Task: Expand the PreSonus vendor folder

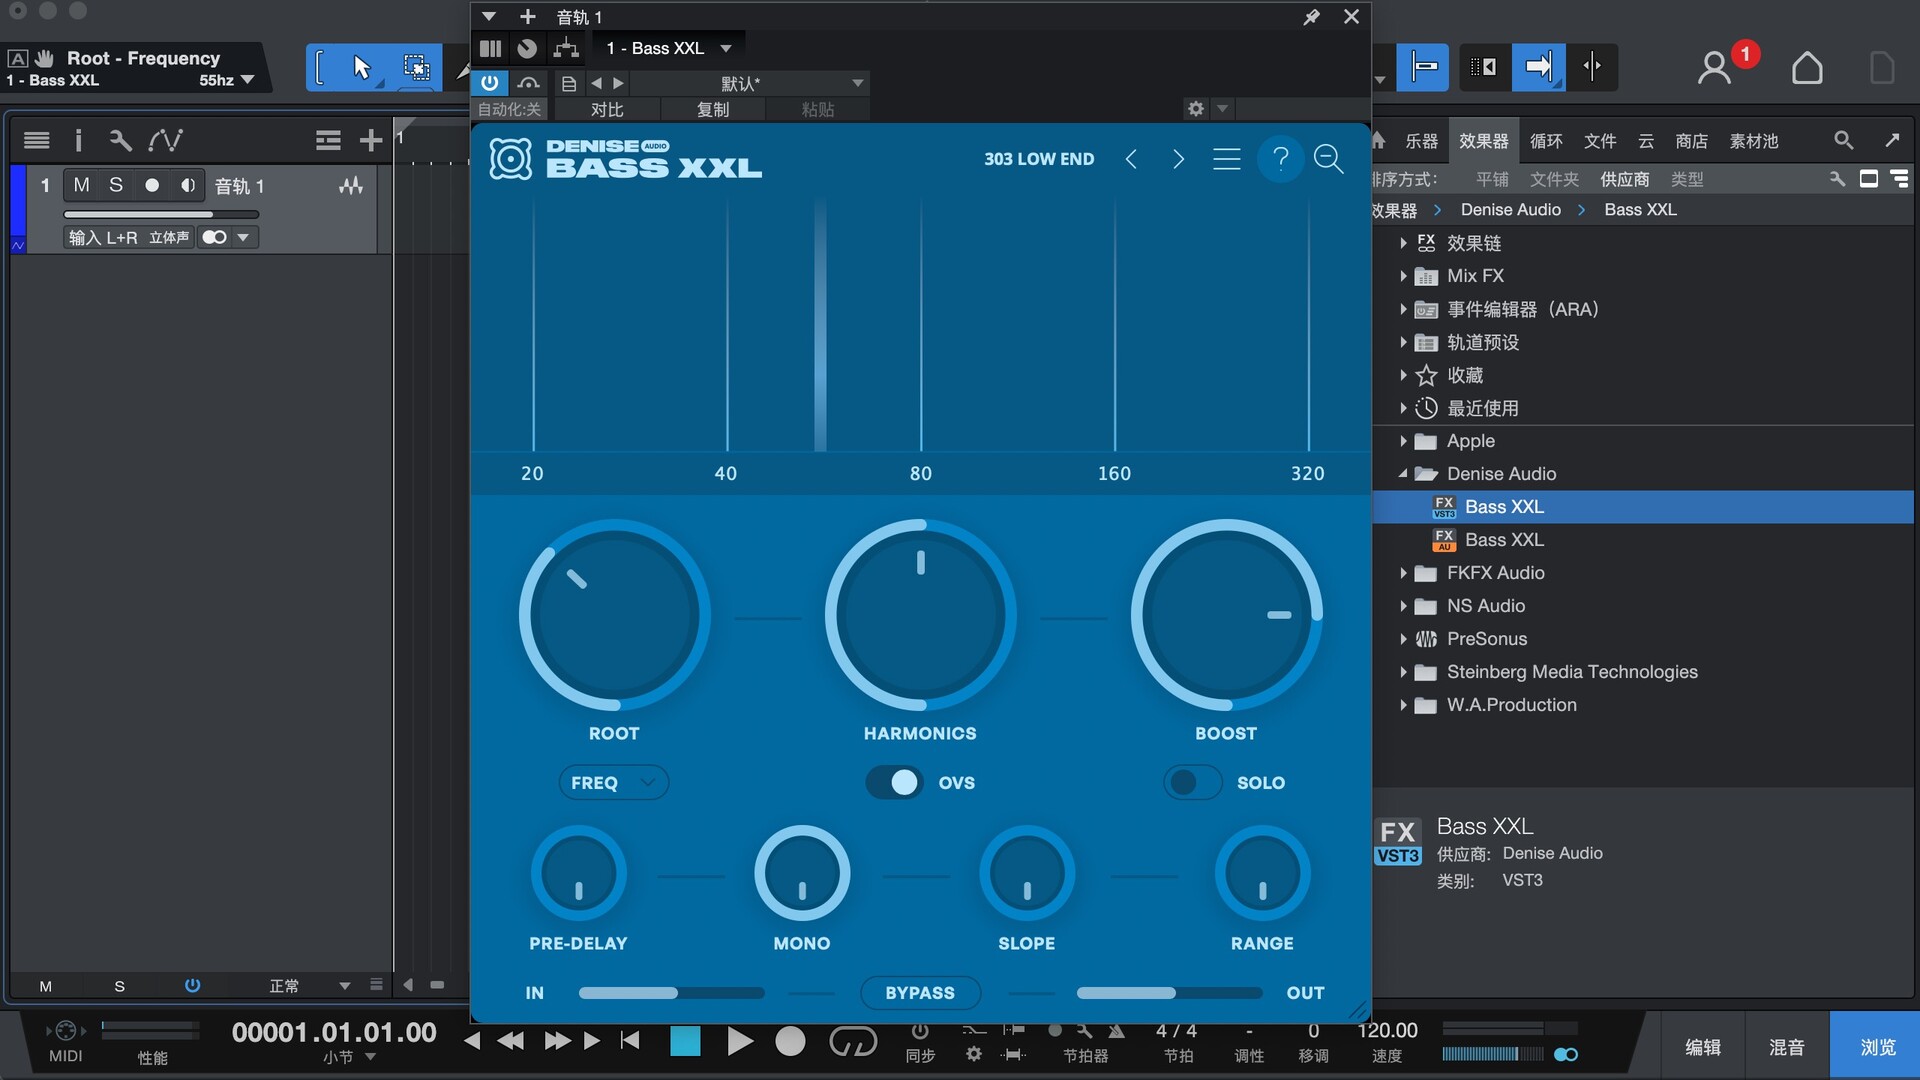Action: (x=1403, y=639)
